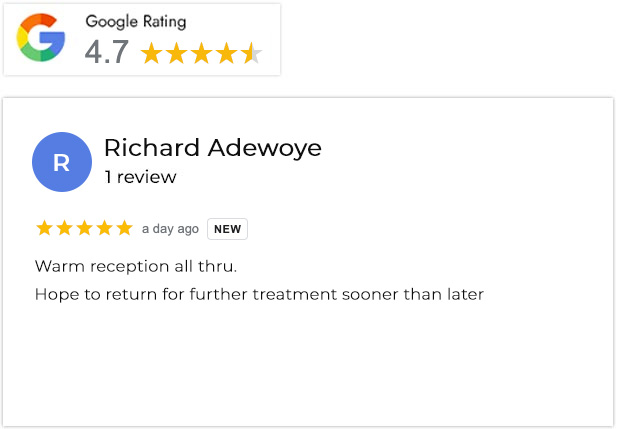Click the NEW badge on the review
617x429 pixels.
(227, 229)
